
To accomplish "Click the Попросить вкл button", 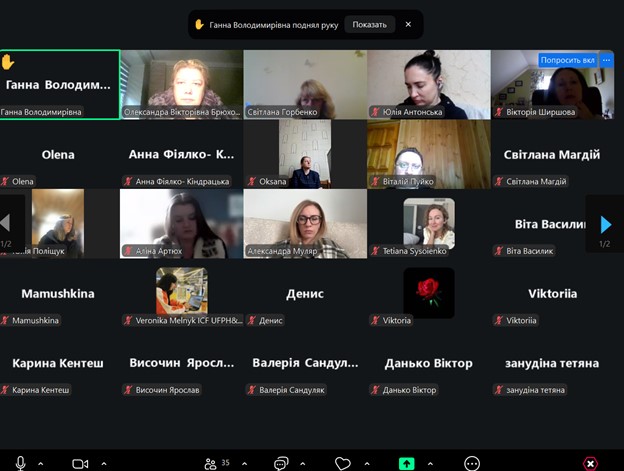I will (x=567, y=60).
